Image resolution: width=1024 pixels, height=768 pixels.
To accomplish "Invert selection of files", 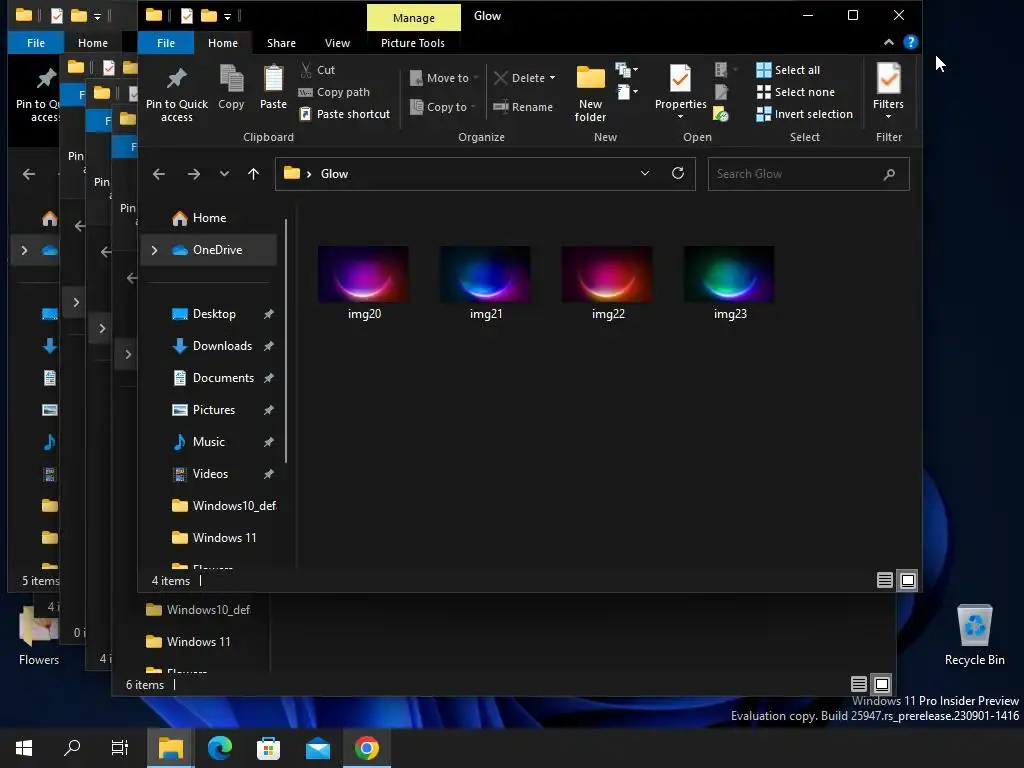I will (x=805, y=114).
